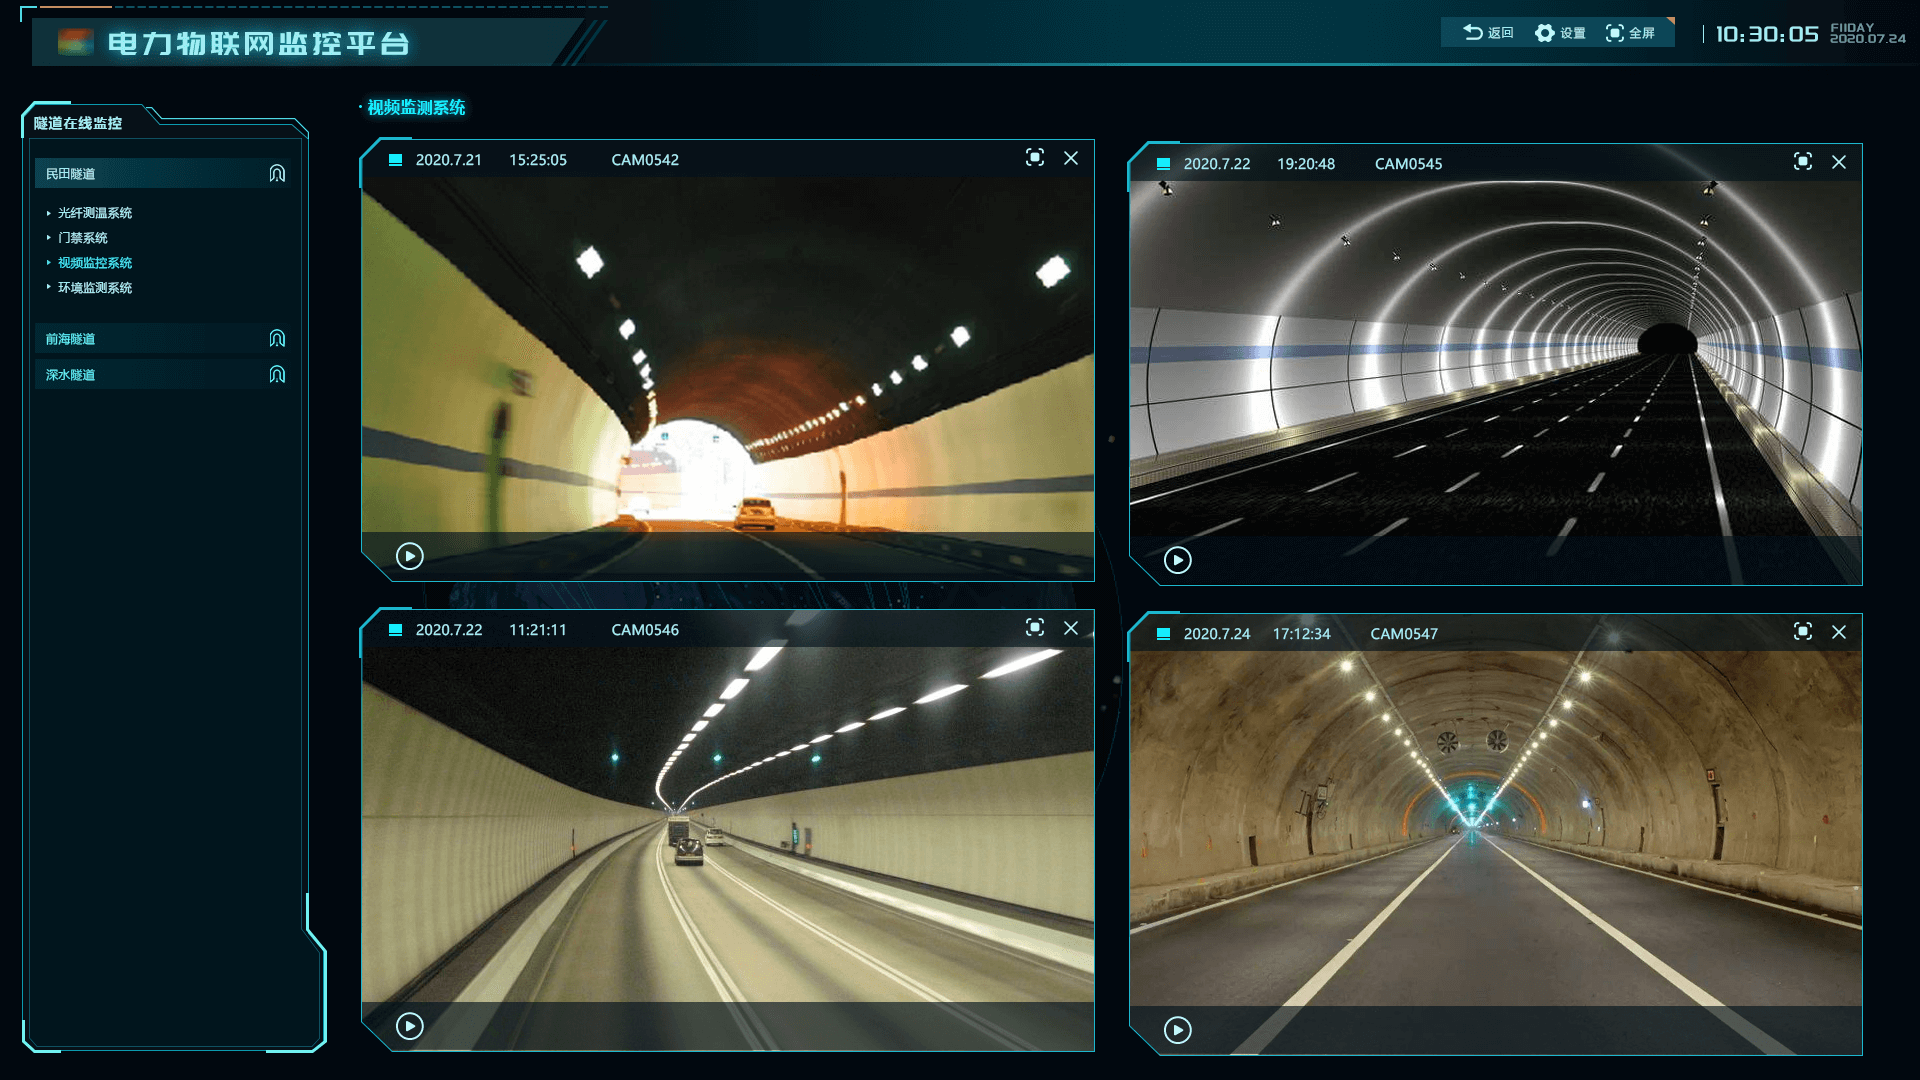Toggle 全屏 fullscreen mode
1920x1080 pixels.
coord(1631,33)
